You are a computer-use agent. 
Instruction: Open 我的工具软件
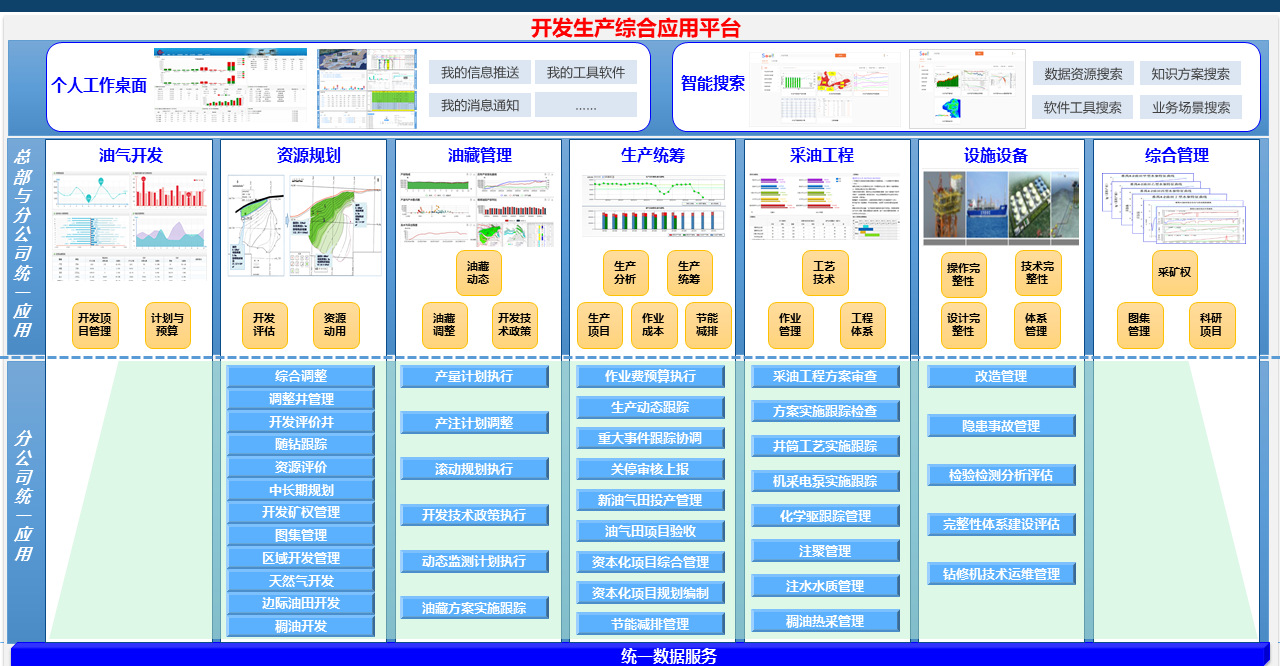click(x=585, y=73)
